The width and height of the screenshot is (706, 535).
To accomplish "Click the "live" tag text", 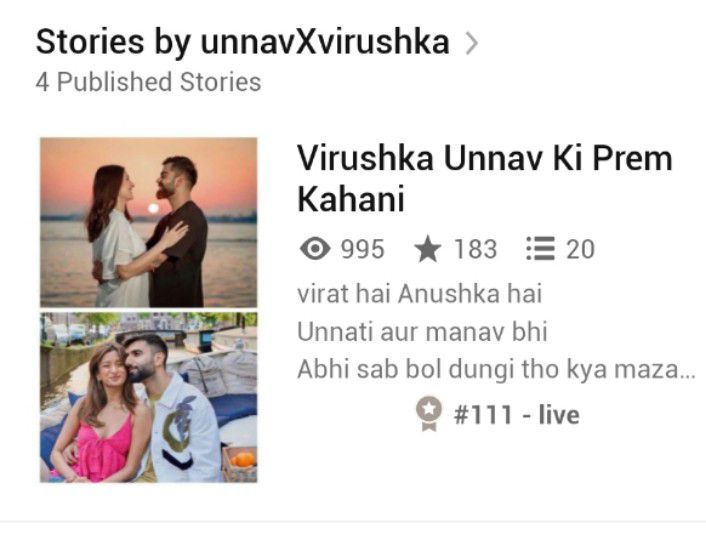I will (559, 415).
